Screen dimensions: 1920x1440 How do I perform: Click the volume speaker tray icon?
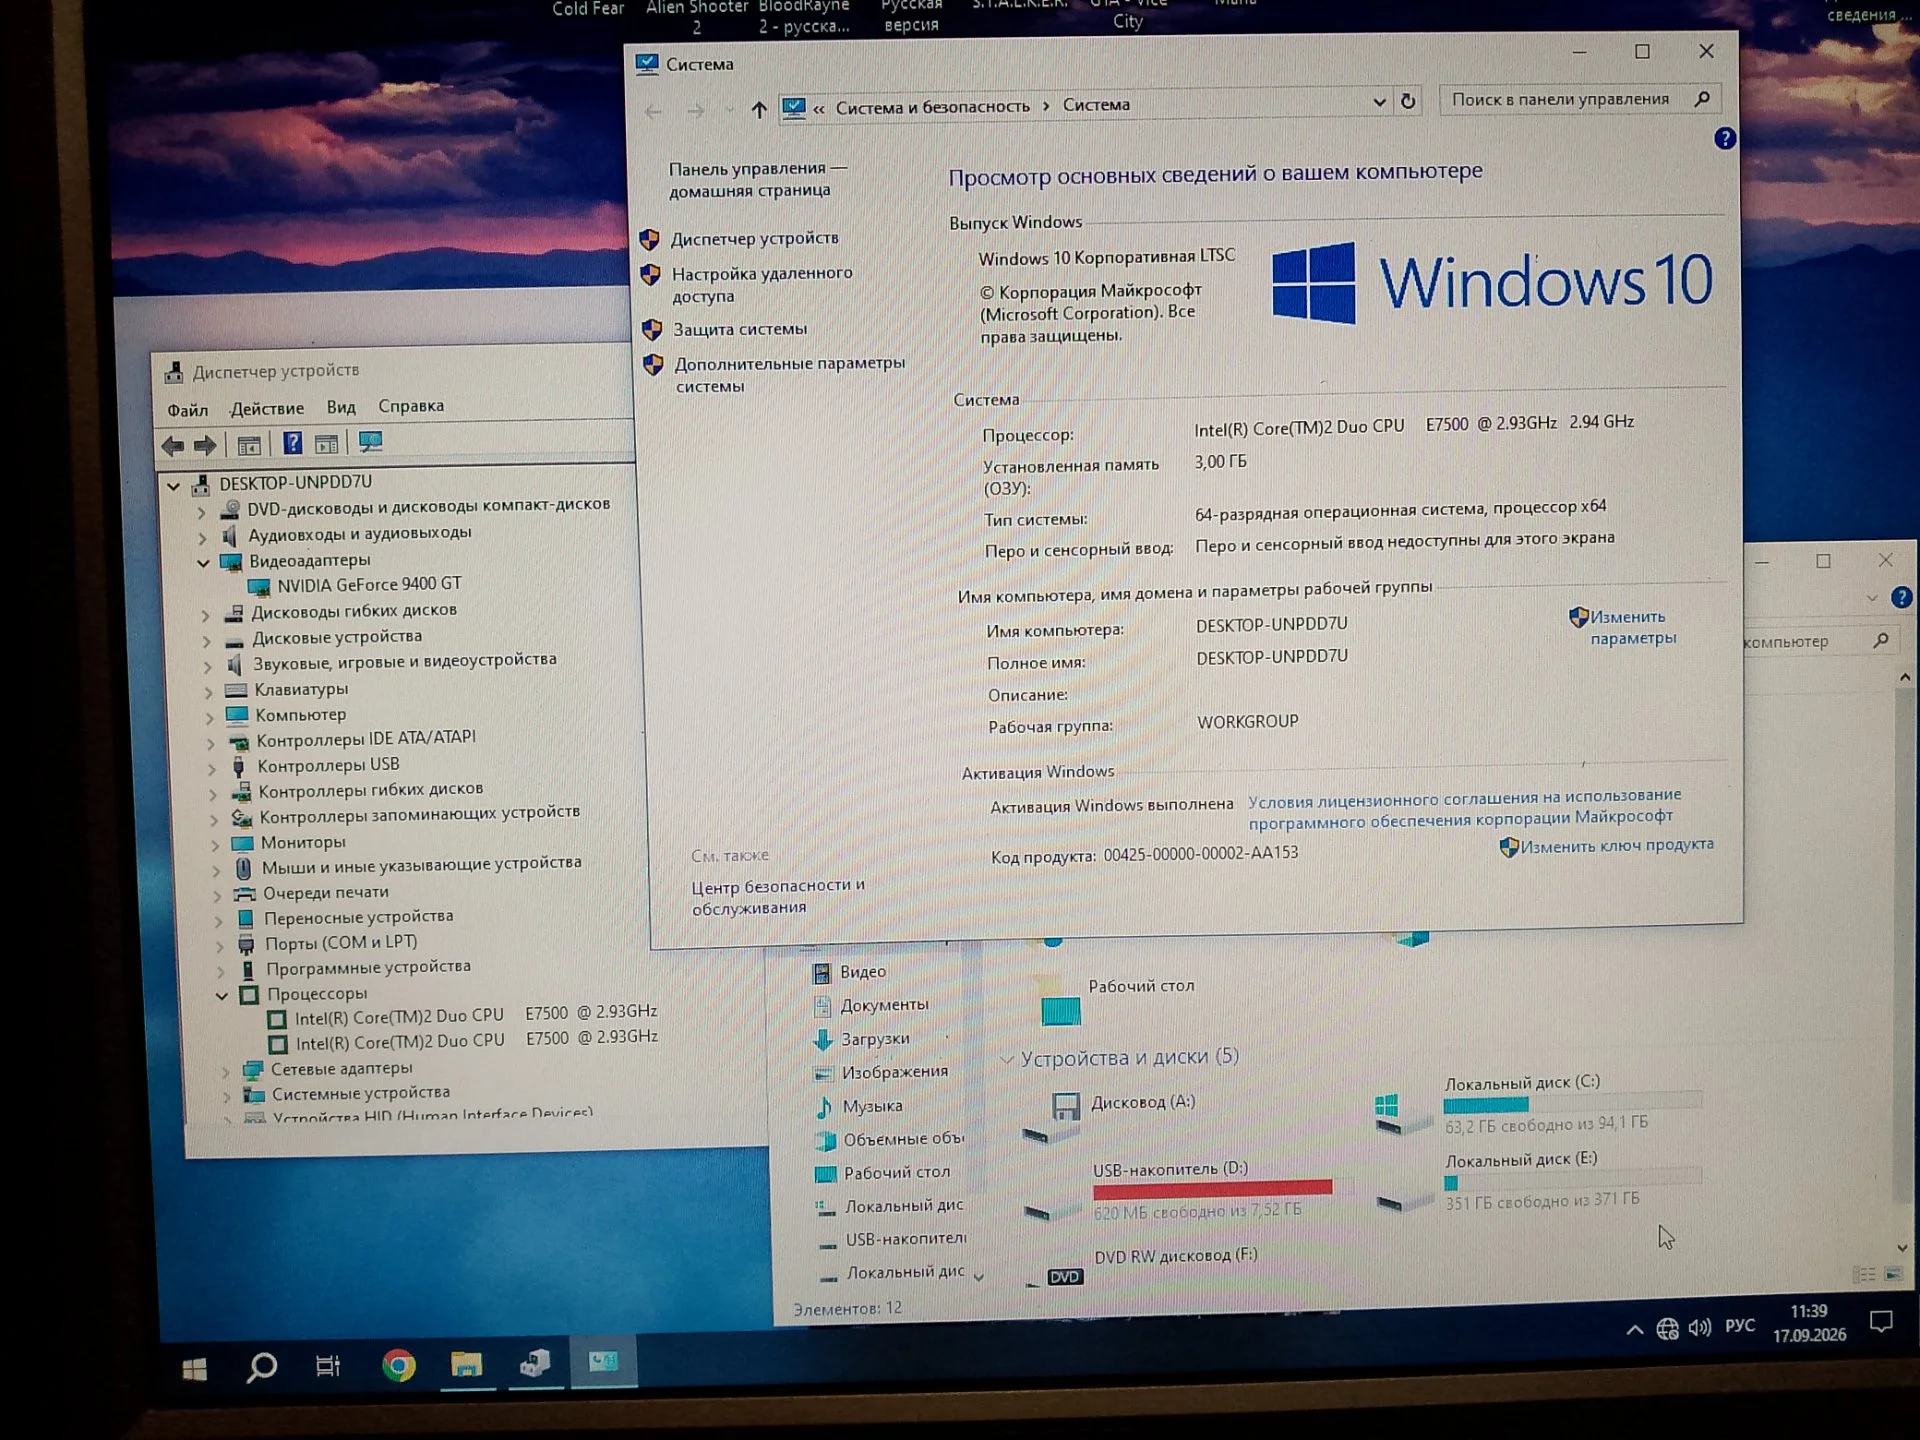click(x=1699, y=1328)
